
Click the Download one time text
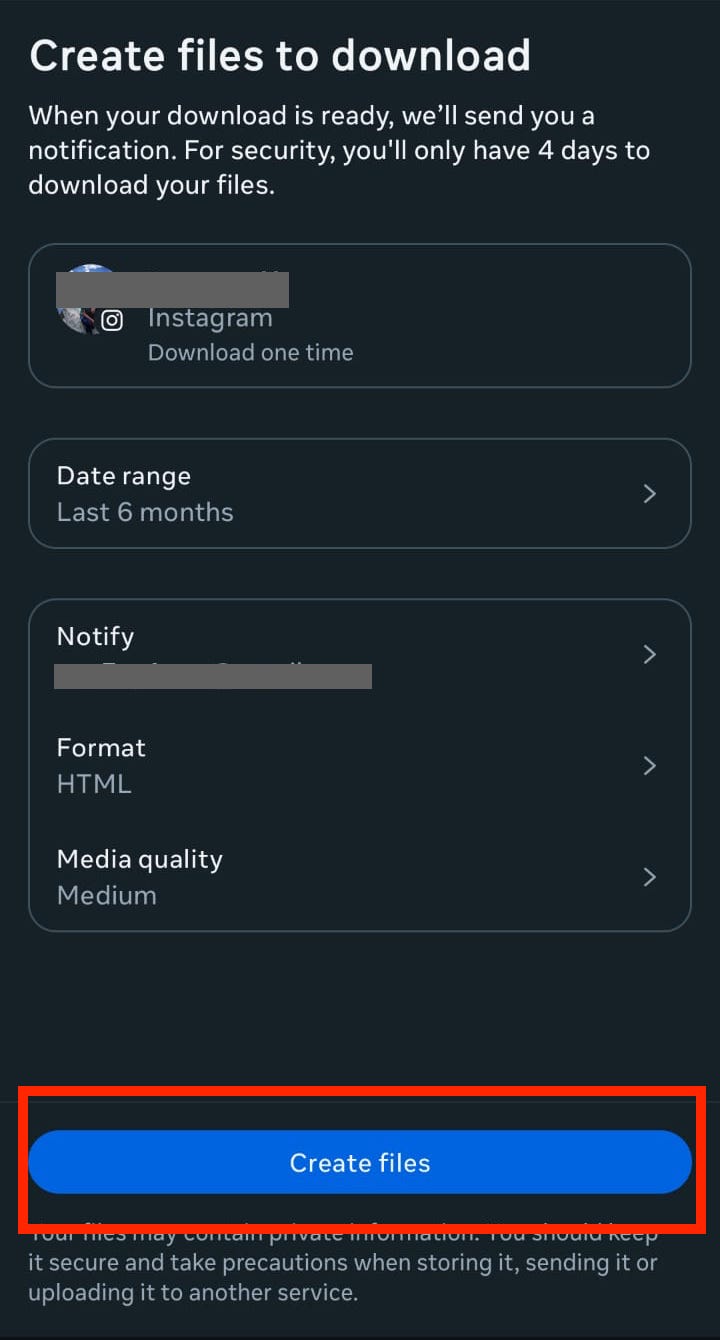[250, 353]
